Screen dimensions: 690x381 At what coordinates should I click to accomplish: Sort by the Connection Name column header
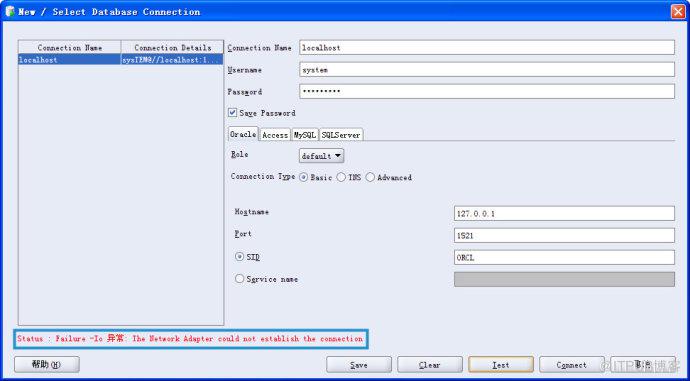tap(70, 47)
